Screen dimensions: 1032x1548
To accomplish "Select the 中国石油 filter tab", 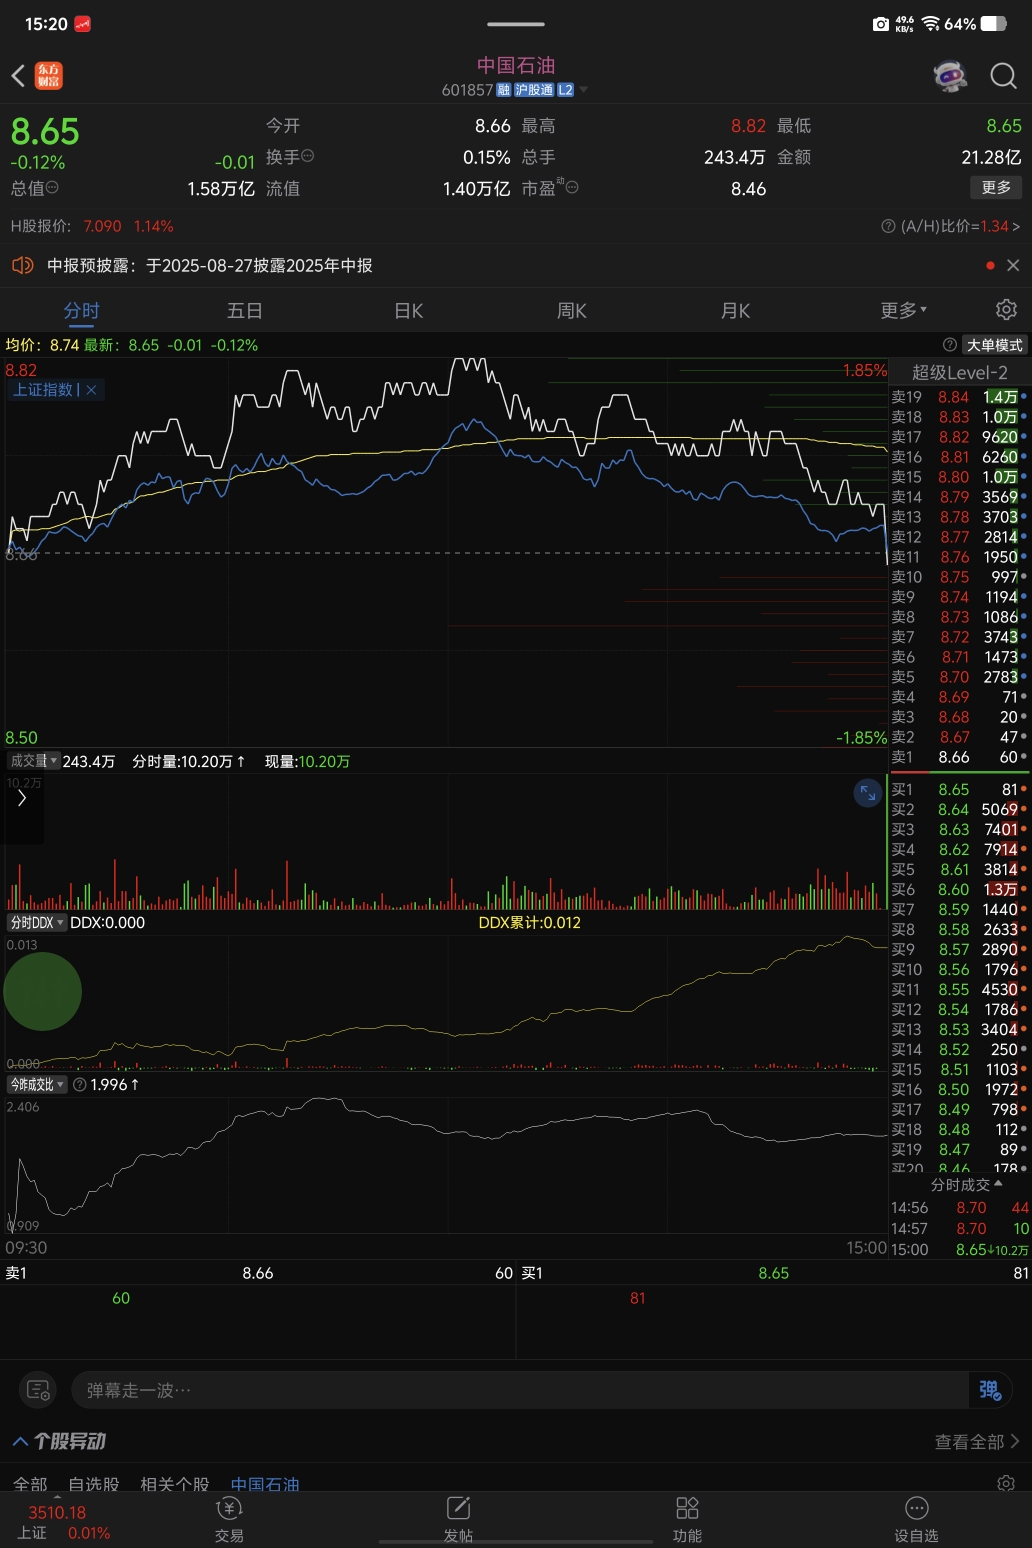I will click(265, 1484).
